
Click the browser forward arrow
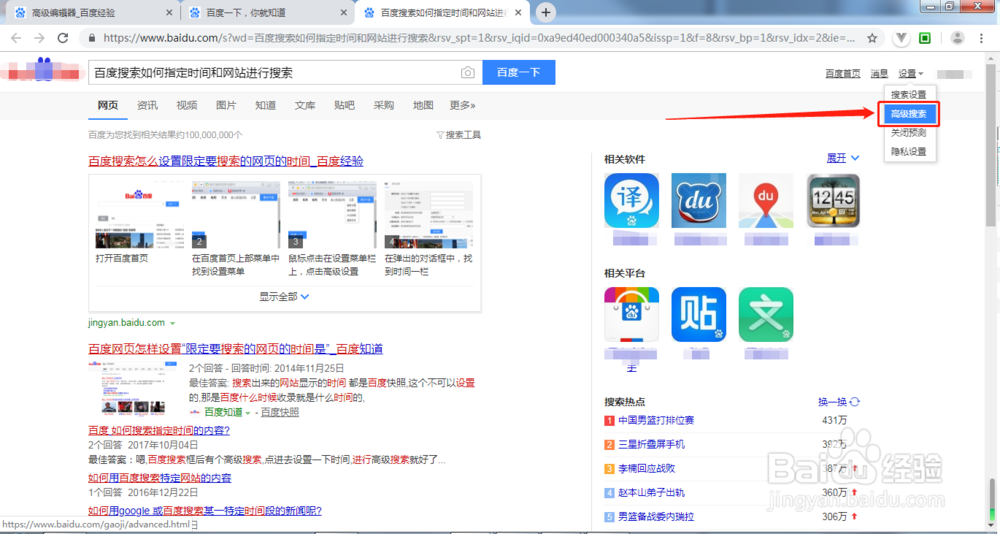pos(40,38)
